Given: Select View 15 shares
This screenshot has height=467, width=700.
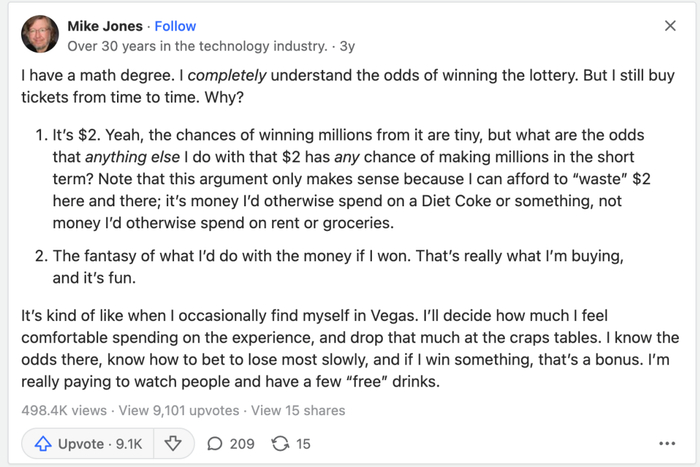Looking at the screenshot, I should (298, 410).
